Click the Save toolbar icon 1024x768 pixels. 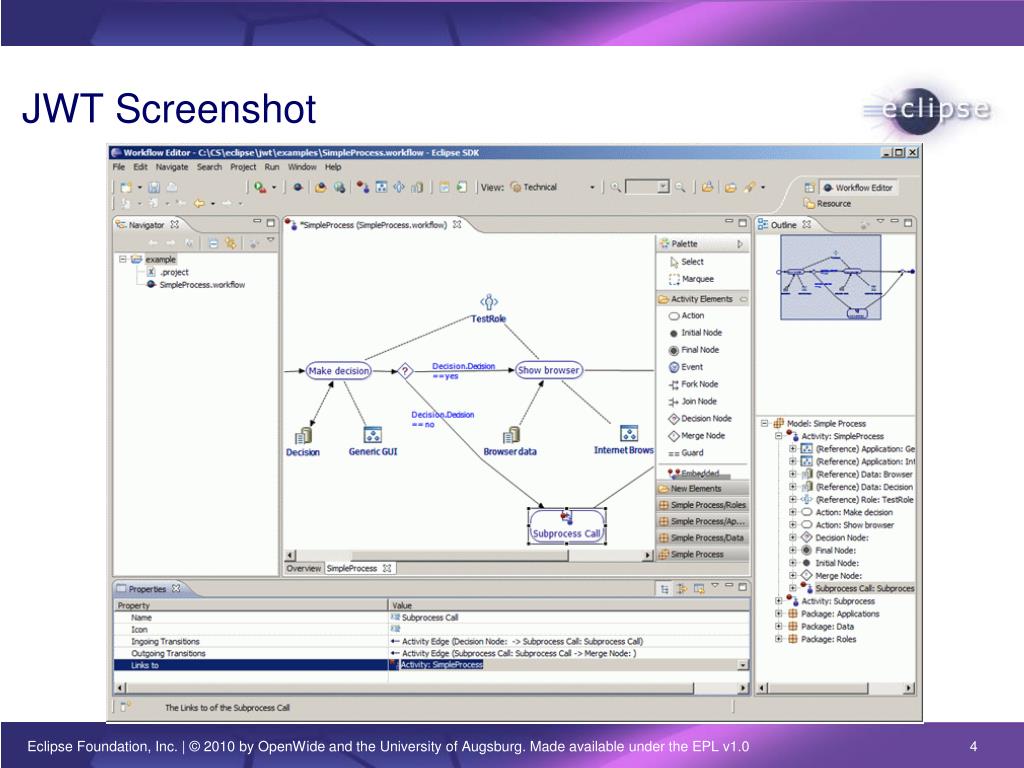(x=154, y=187)
